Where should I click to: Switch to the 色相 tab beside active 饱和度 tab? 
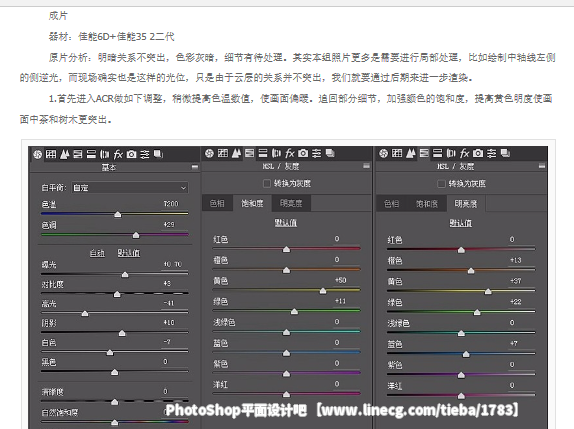[x=217, y=203]
